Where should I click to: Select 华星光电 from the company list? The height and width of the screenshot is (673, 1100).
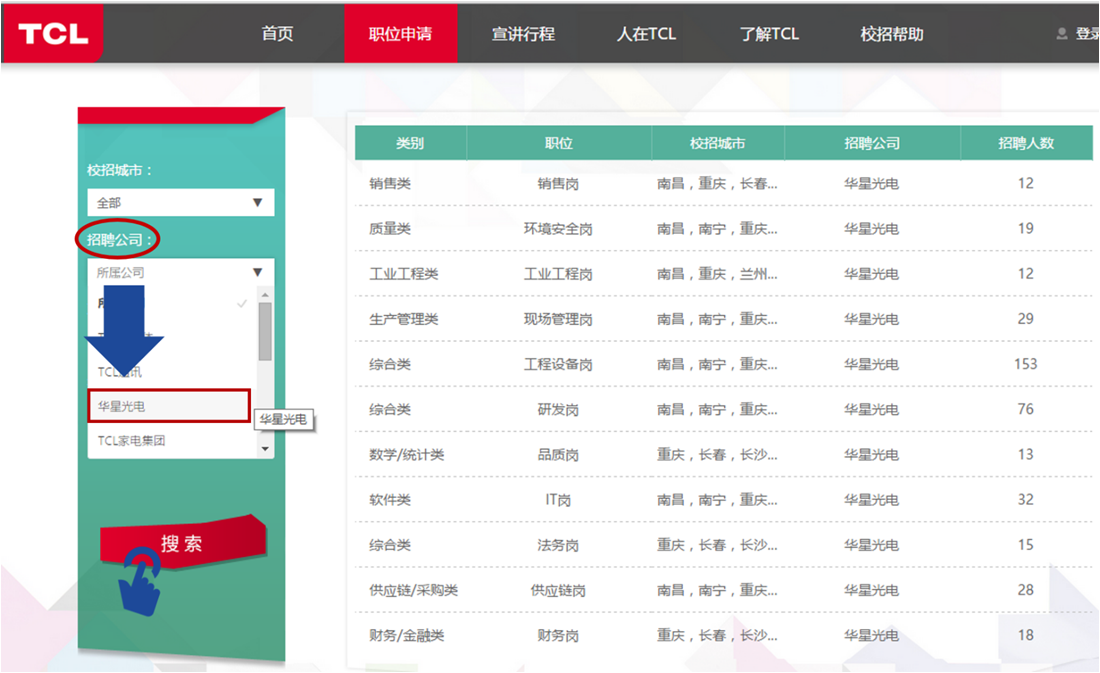pos(168,406)
